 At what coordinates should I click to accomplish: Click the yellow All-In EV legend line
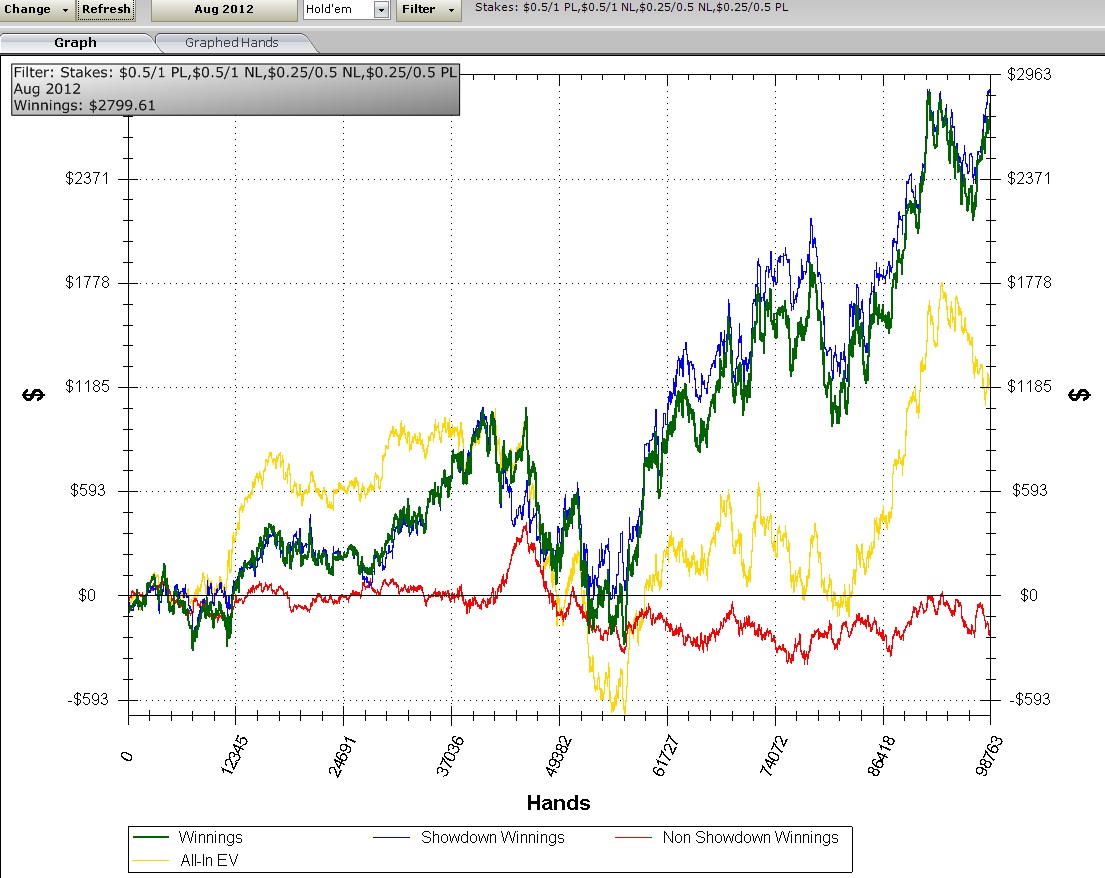tap(152, 858)
